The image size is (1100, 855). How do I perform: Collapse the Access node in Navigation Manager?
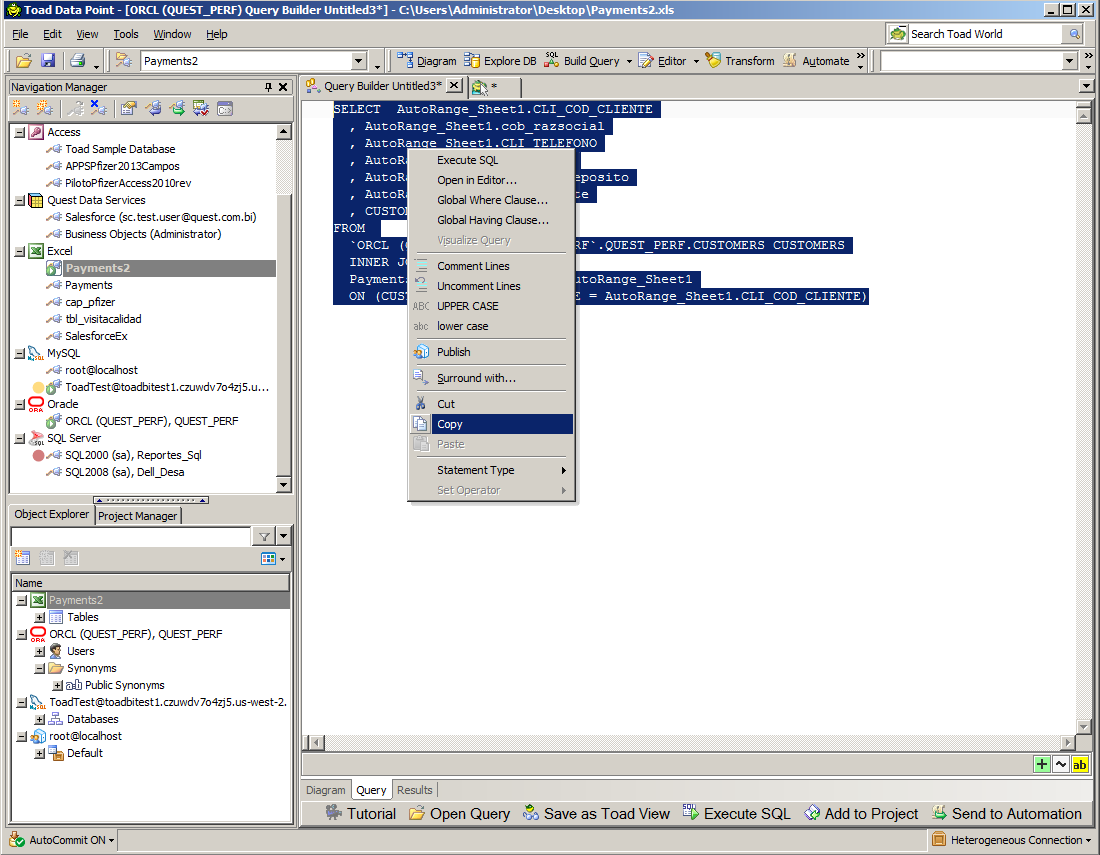click(x=20, y=133)
